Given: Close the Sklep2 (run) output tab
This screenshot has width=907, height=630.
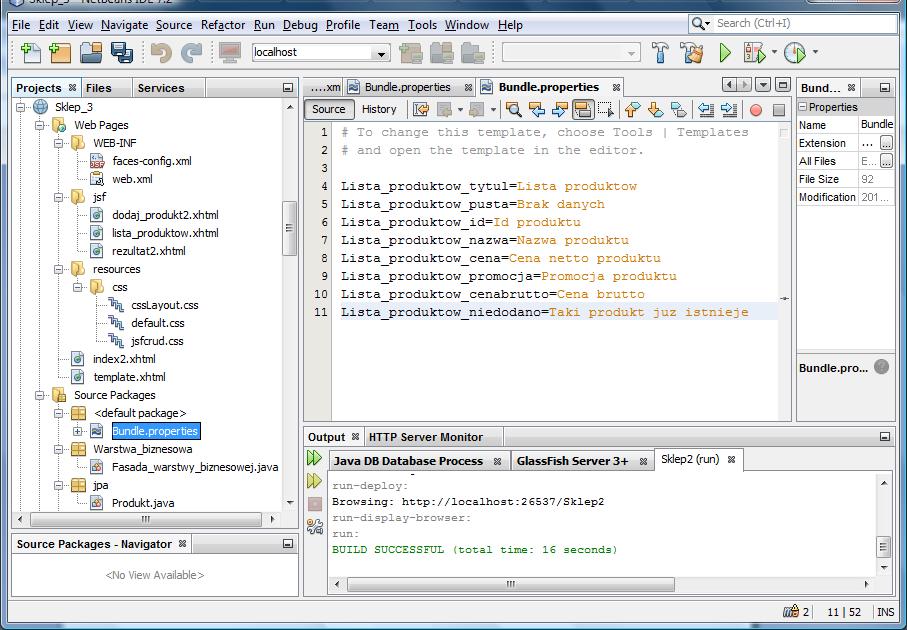Looking at the screenshot, I should click(x=731, y=460).
